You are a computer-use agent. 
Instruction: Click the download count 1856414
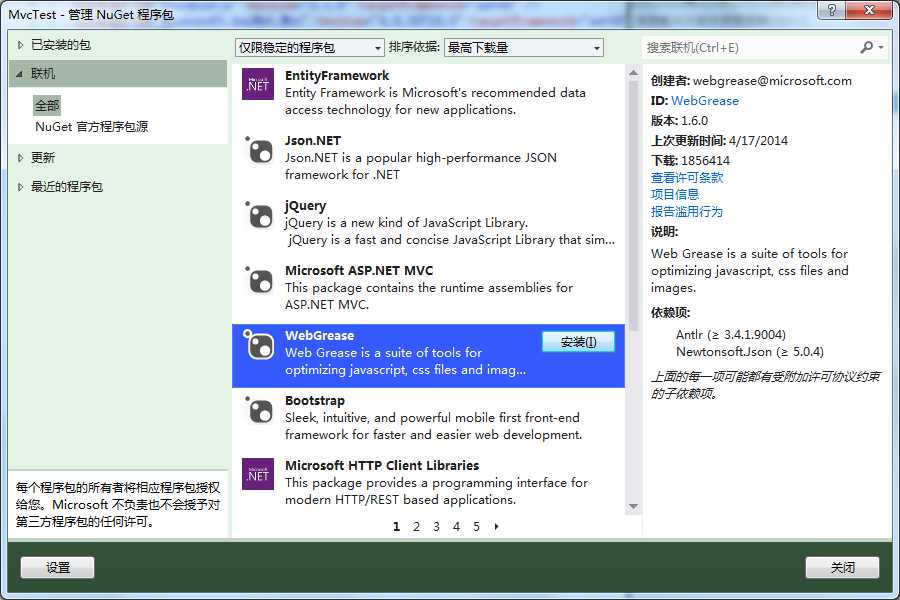705,161
